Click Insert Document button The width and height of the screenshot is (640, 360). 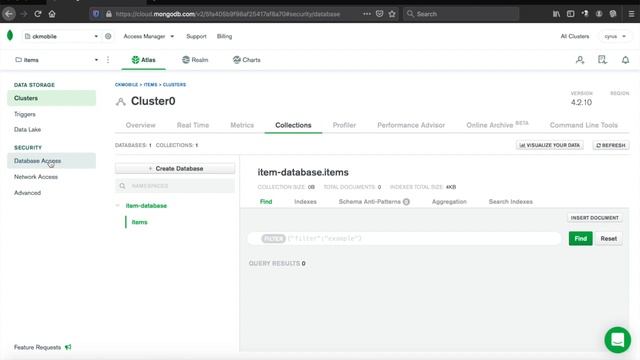point(594,218)
